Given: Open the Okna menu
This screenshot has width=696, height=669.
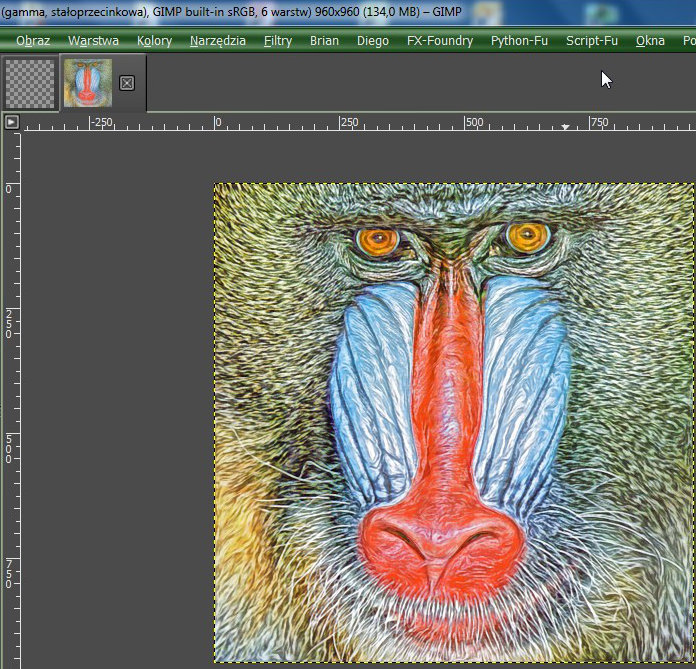Looking at the screenshot, I should 650,41.
